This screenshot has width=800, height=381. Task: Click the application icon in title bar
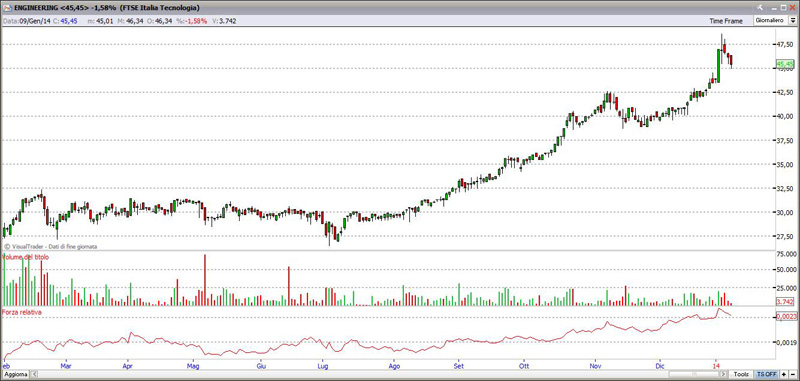click(x=8, y=8)
